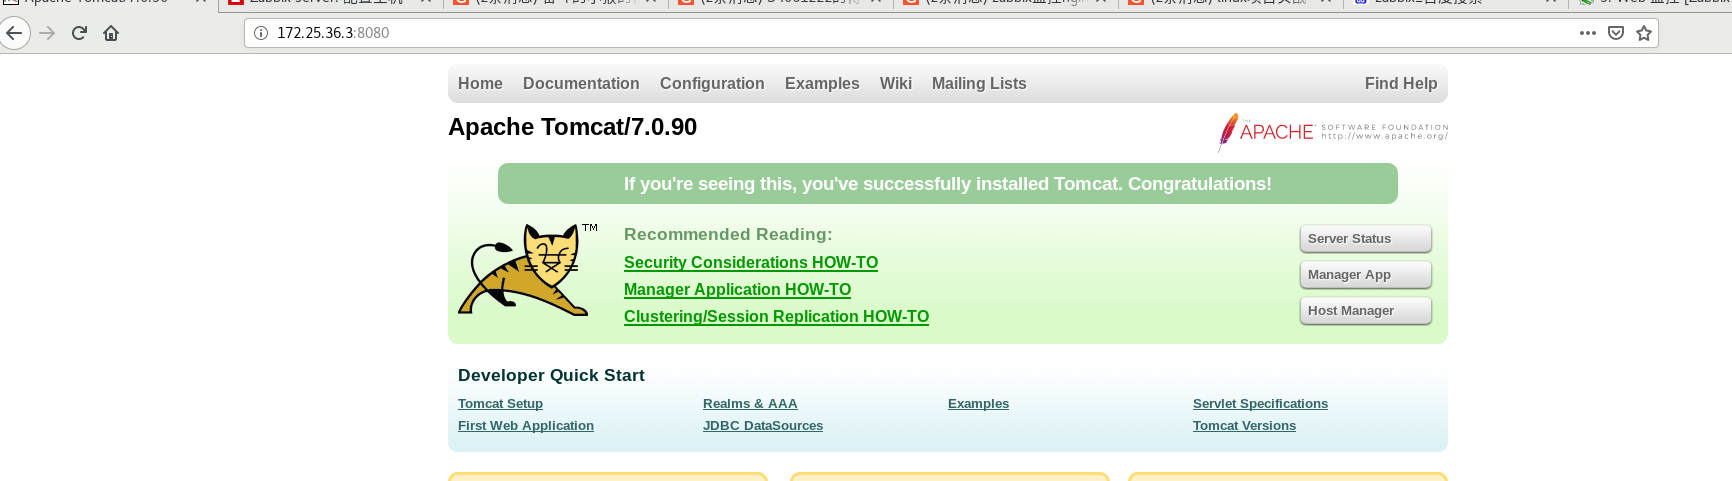Click the browser forward arrow

pyautogui.click(x=47, y=33)
